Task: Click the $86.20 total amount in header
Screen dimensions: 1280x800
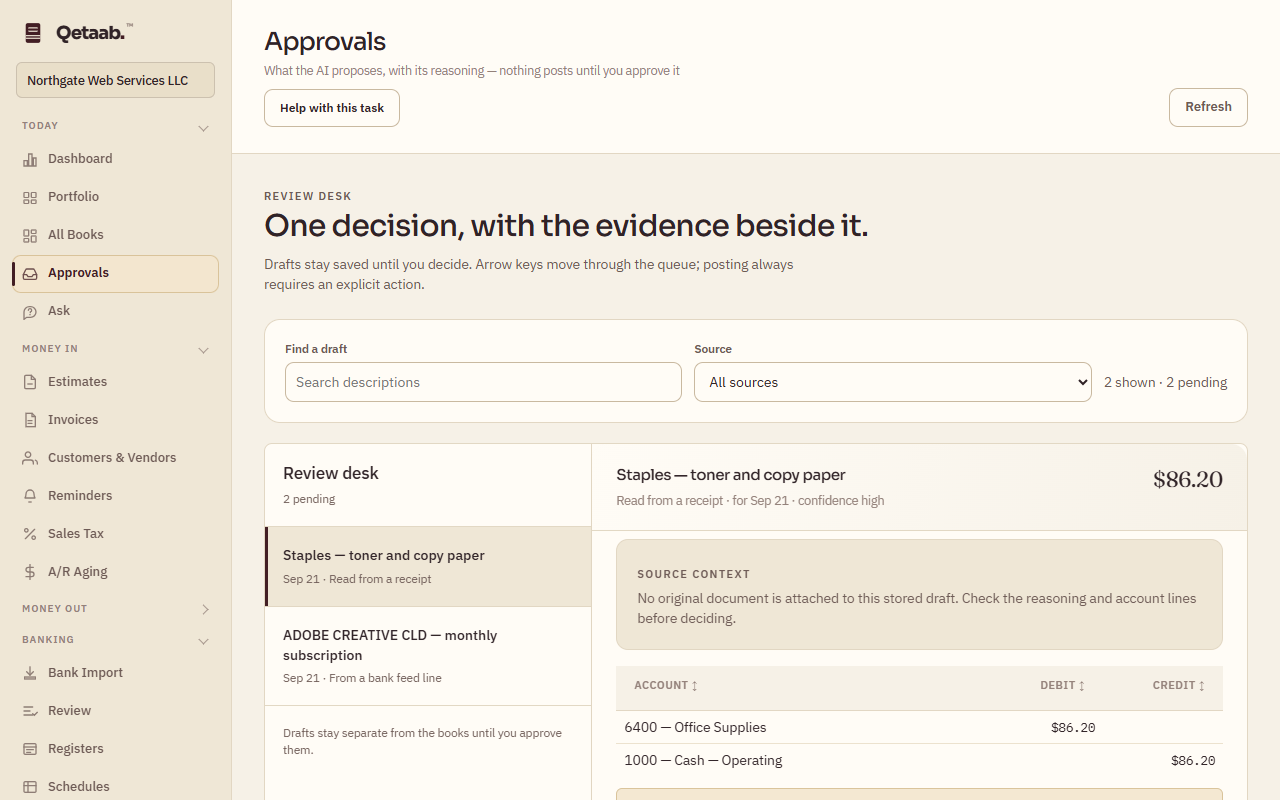Action: pos(1188,479)
